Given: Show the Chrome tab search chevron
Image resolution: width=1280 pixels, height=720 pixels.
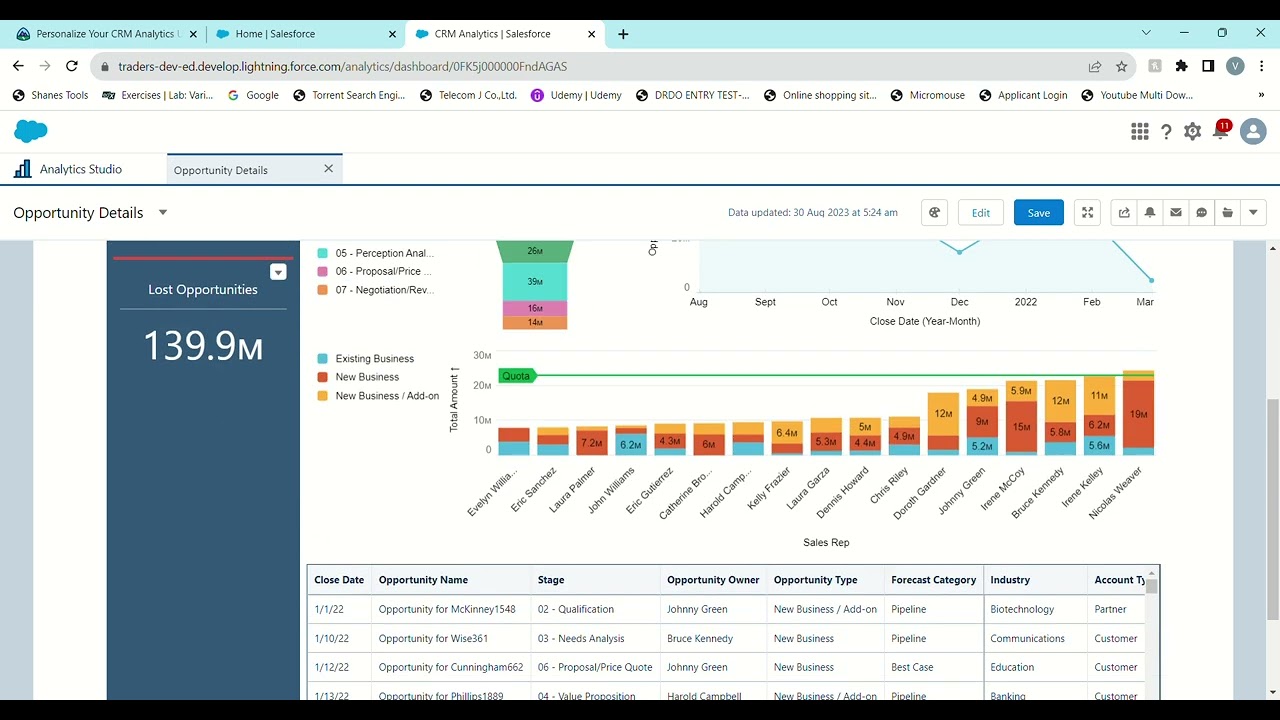Looking at the screenshot, I should pyautogui.click(x=1147, y=33).
